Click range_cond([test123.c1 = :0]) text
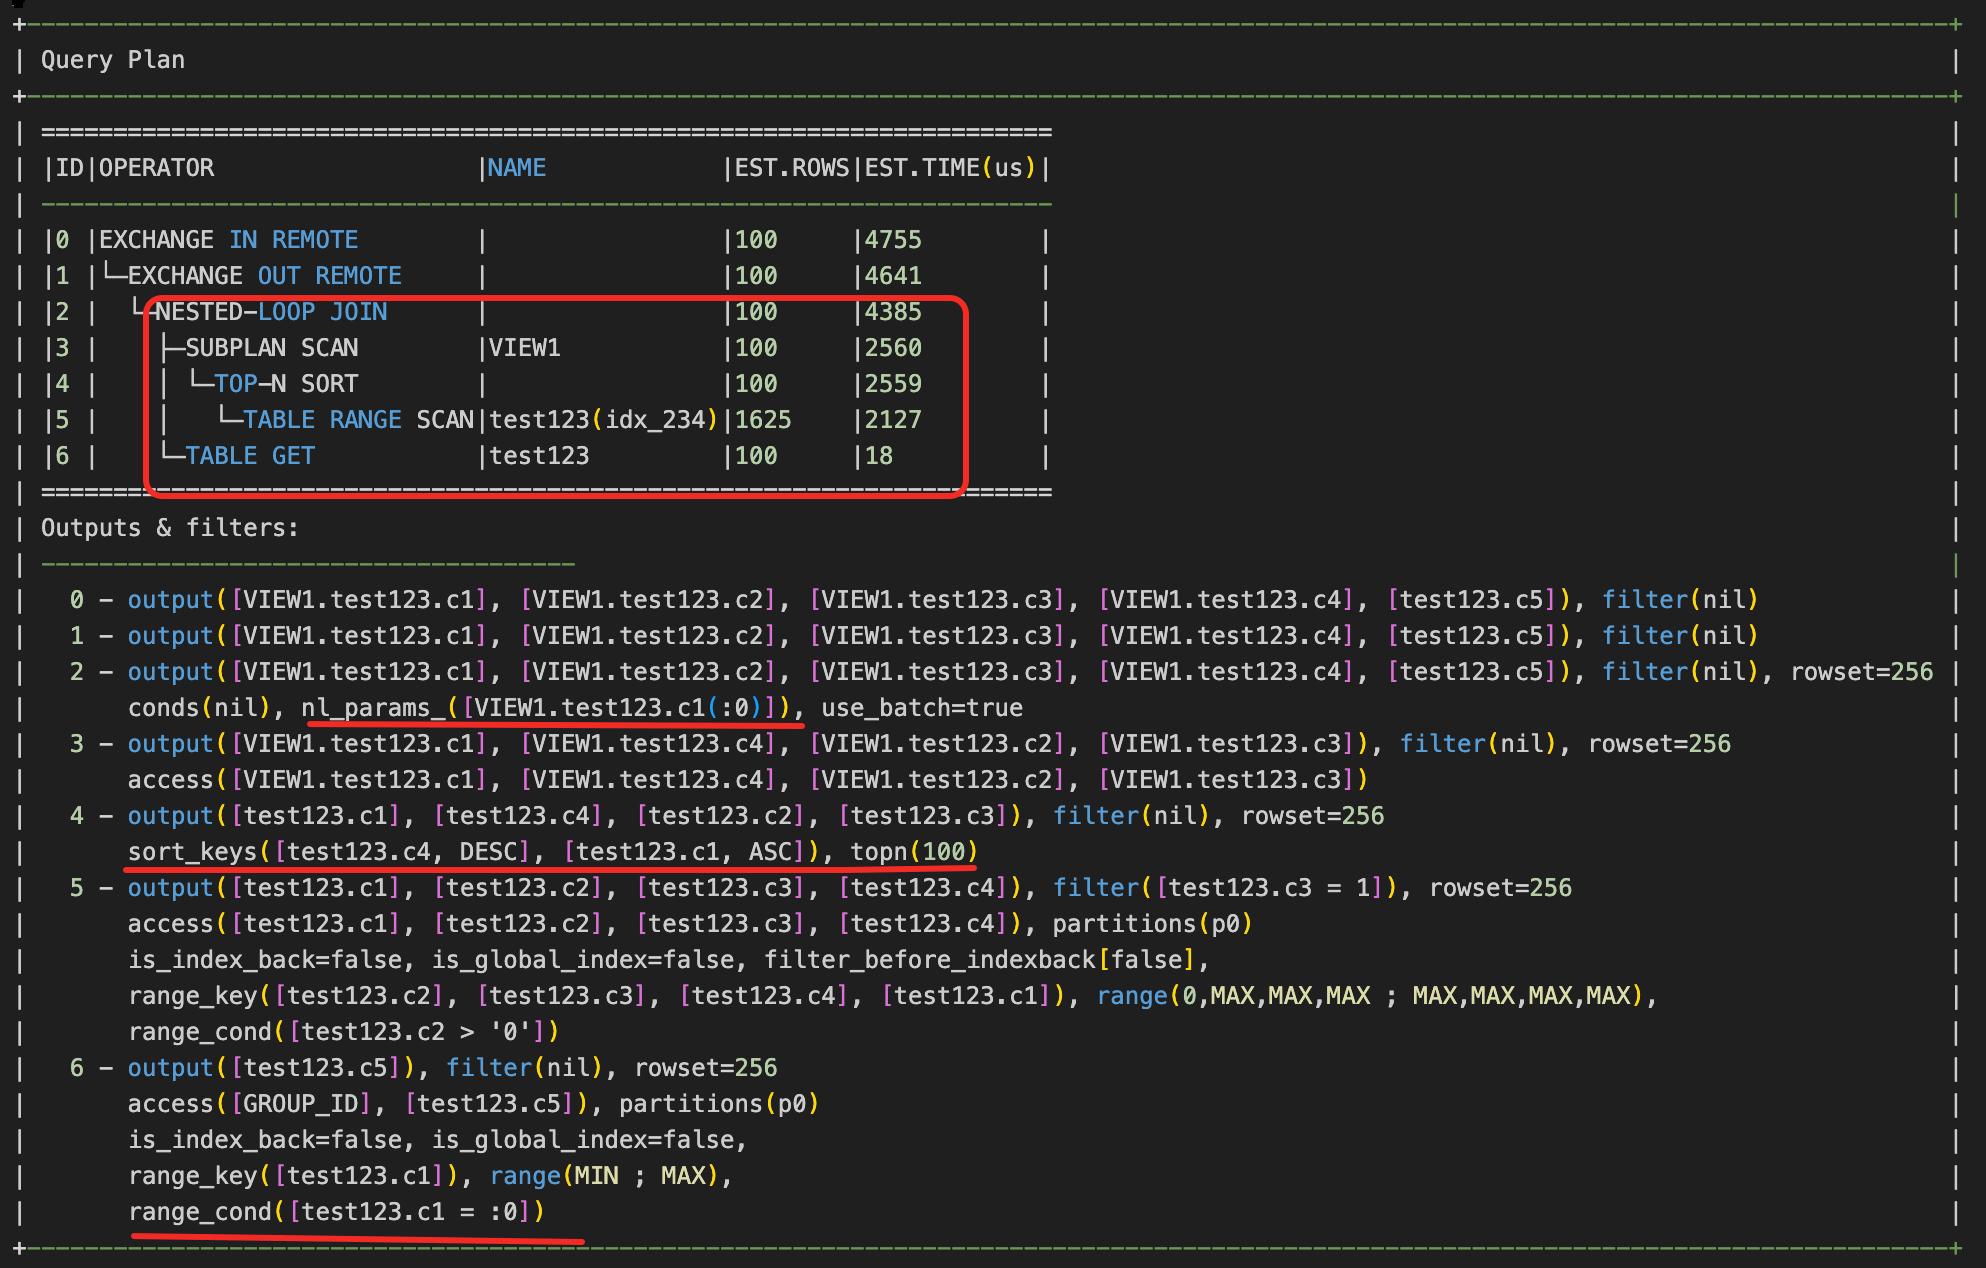The height and width of the screenshot is (1268, 1986). (337, 1212)
